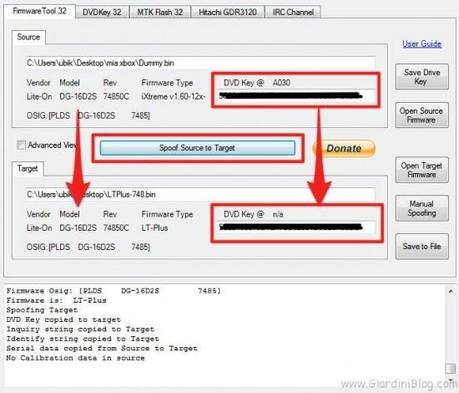Click Save to File button

click(422, 247)
